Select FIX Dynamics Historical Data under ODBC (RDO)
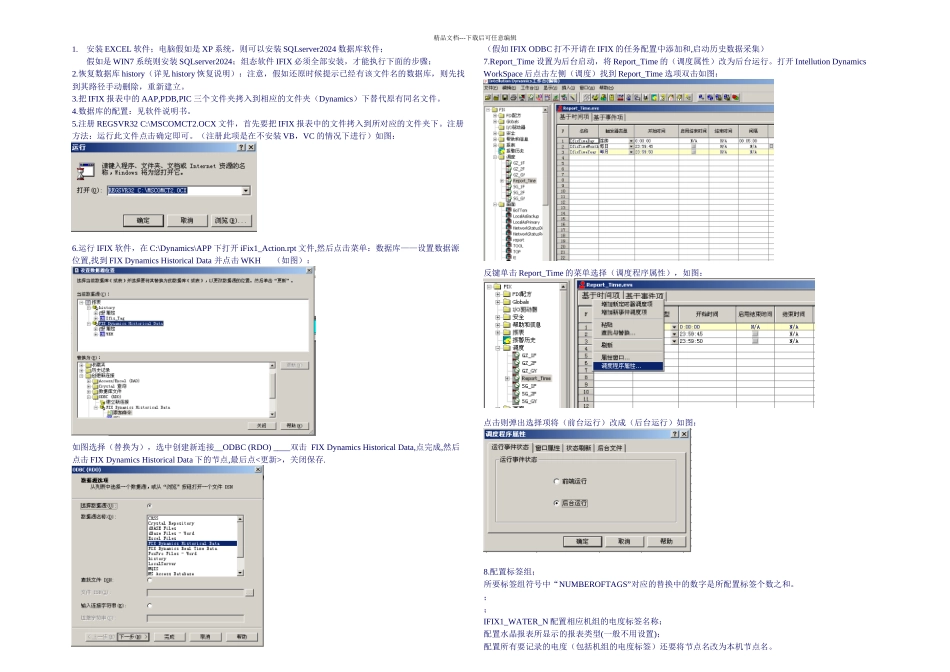This screenshot has width=950, height=672. [x=135, y=407]
